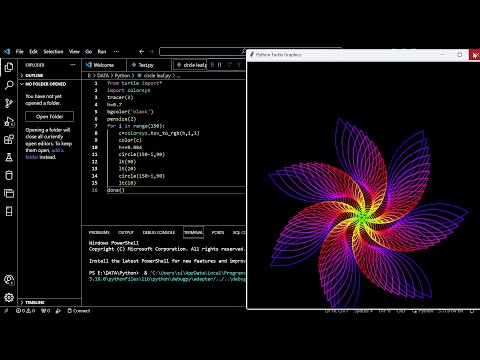480x360 pixels.
Task: Click the remote window icon in status bar
Action: (6, 311)
